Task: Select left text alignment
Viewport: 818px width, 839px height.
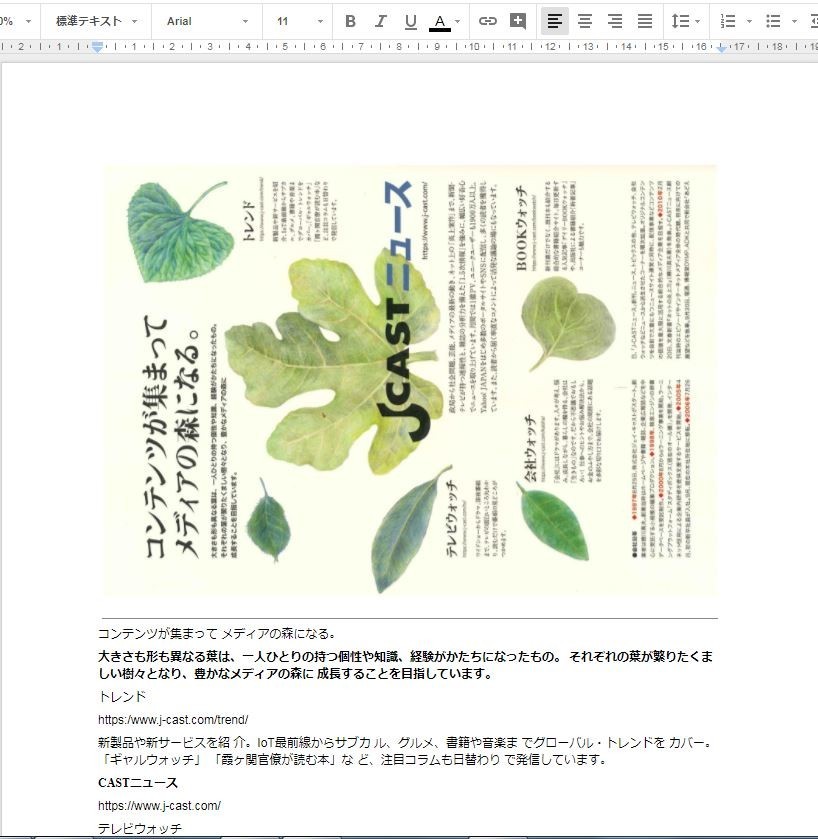Action: point(555,21)
